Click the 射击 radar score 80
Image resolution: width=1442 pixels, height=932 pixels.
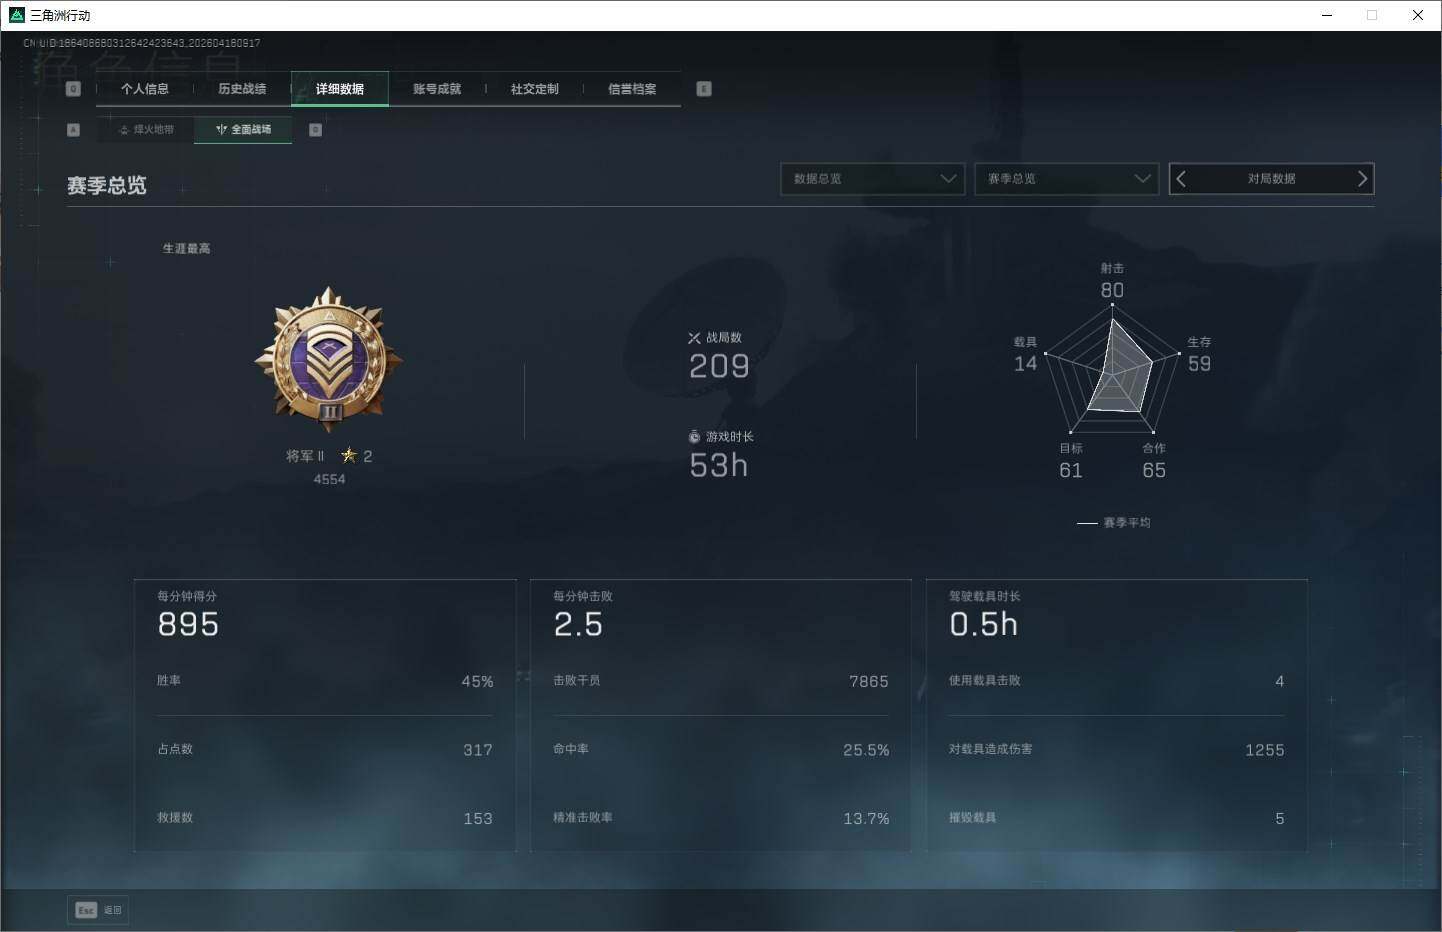(1112, 290)
